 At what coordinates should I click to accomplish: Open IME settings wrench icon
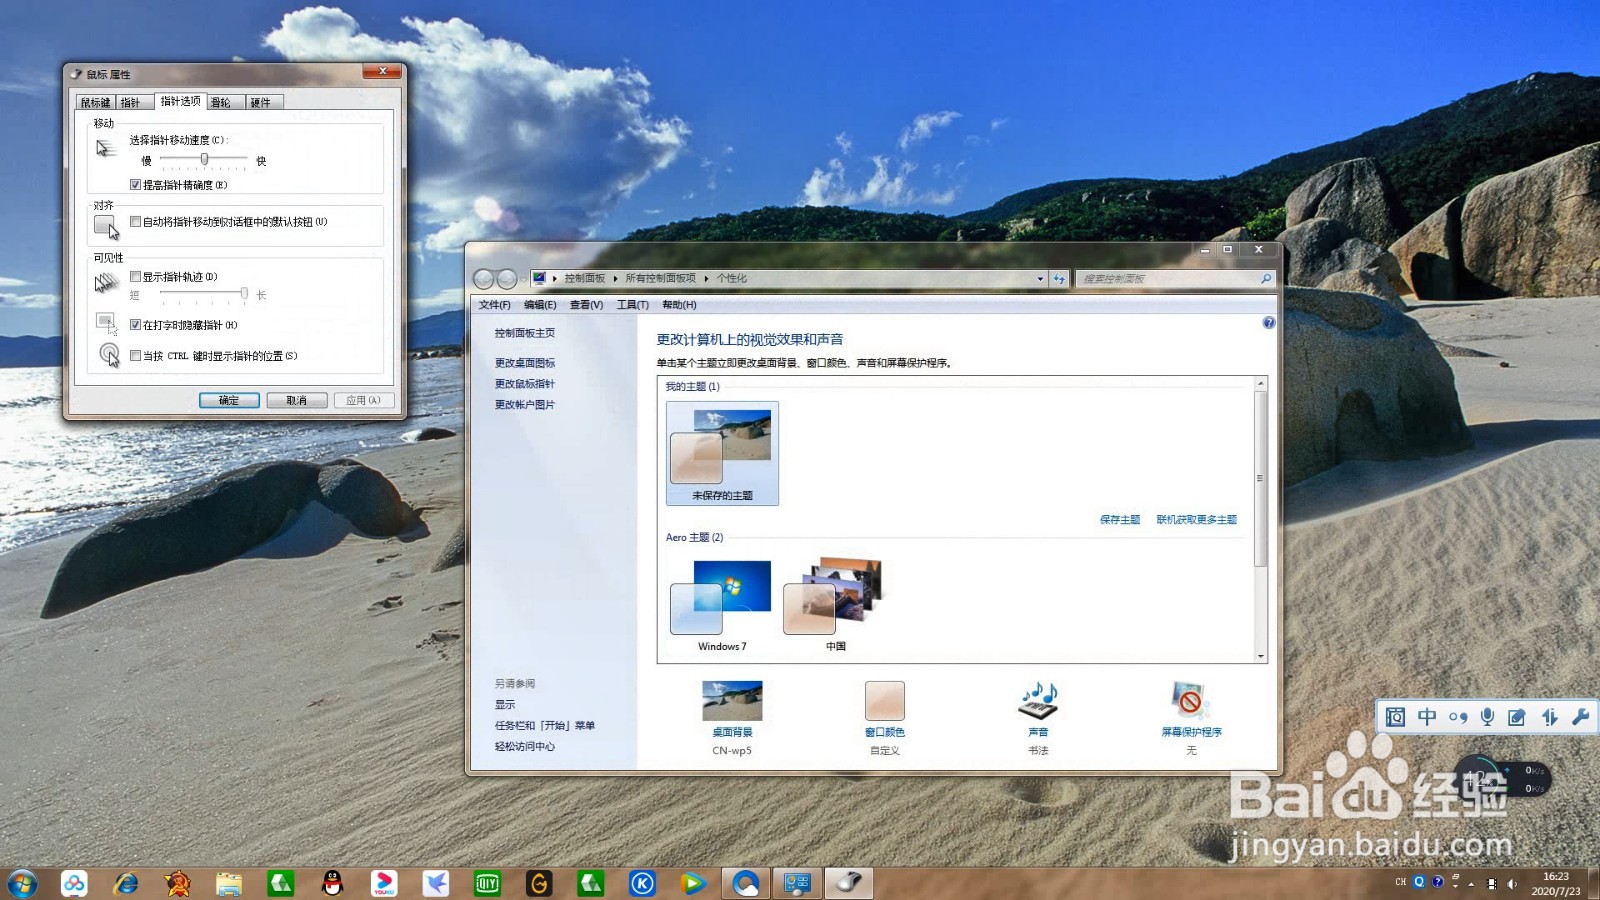(x=1581, y=717)
